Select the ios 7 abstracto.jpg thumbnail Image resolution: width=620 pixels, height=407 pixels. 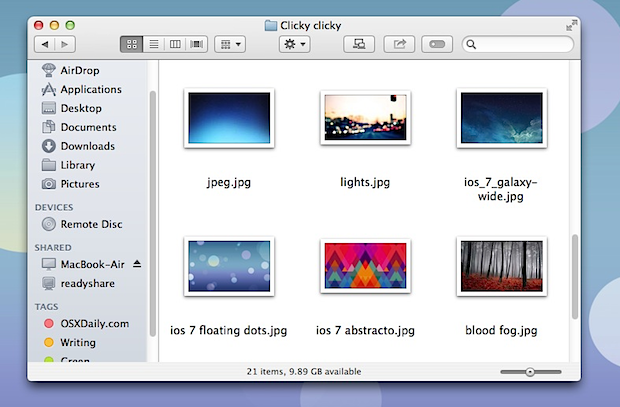click(x=365, y=266)
